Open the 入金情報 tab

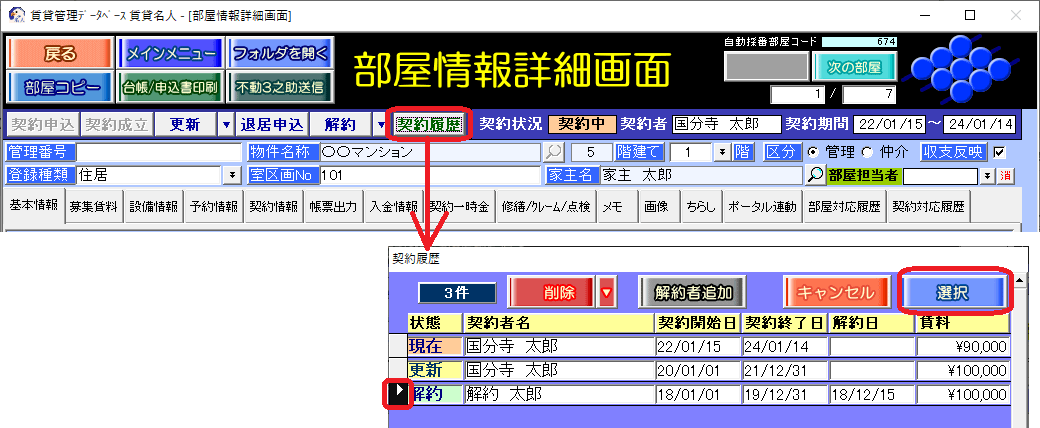pos(393,207)
